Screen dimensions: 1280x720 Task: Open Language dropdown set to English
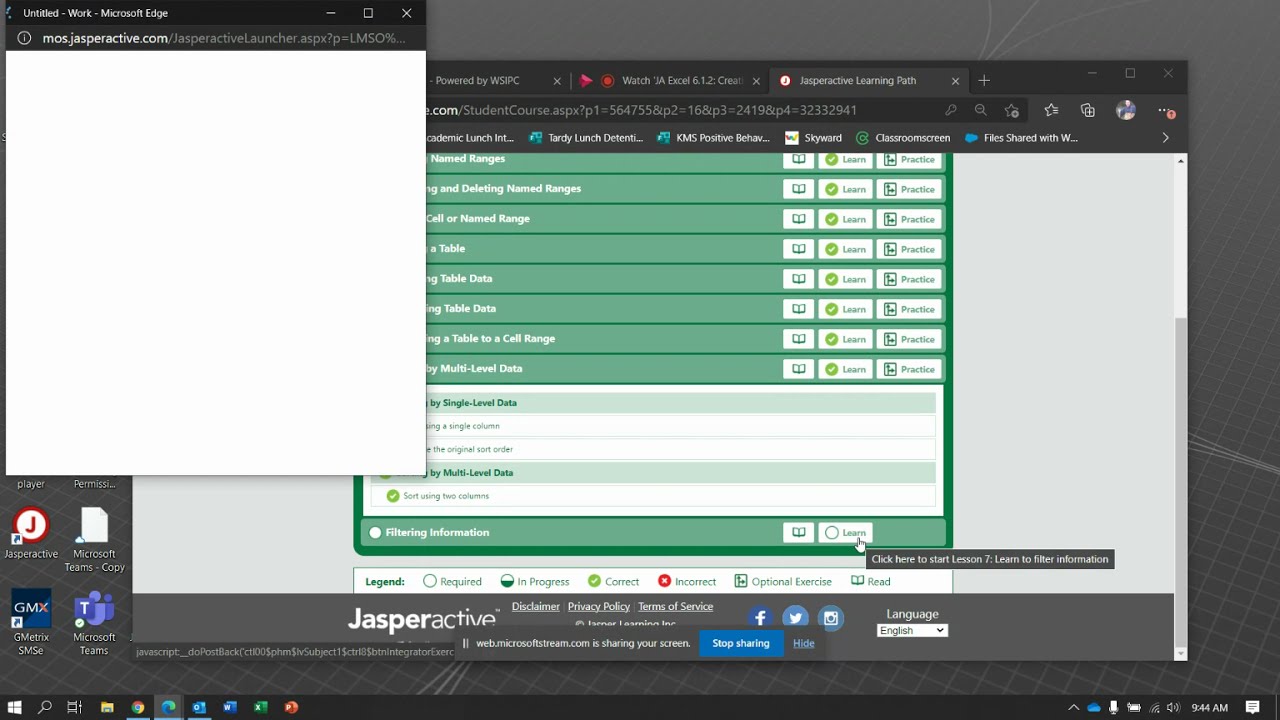click(912, 630)
